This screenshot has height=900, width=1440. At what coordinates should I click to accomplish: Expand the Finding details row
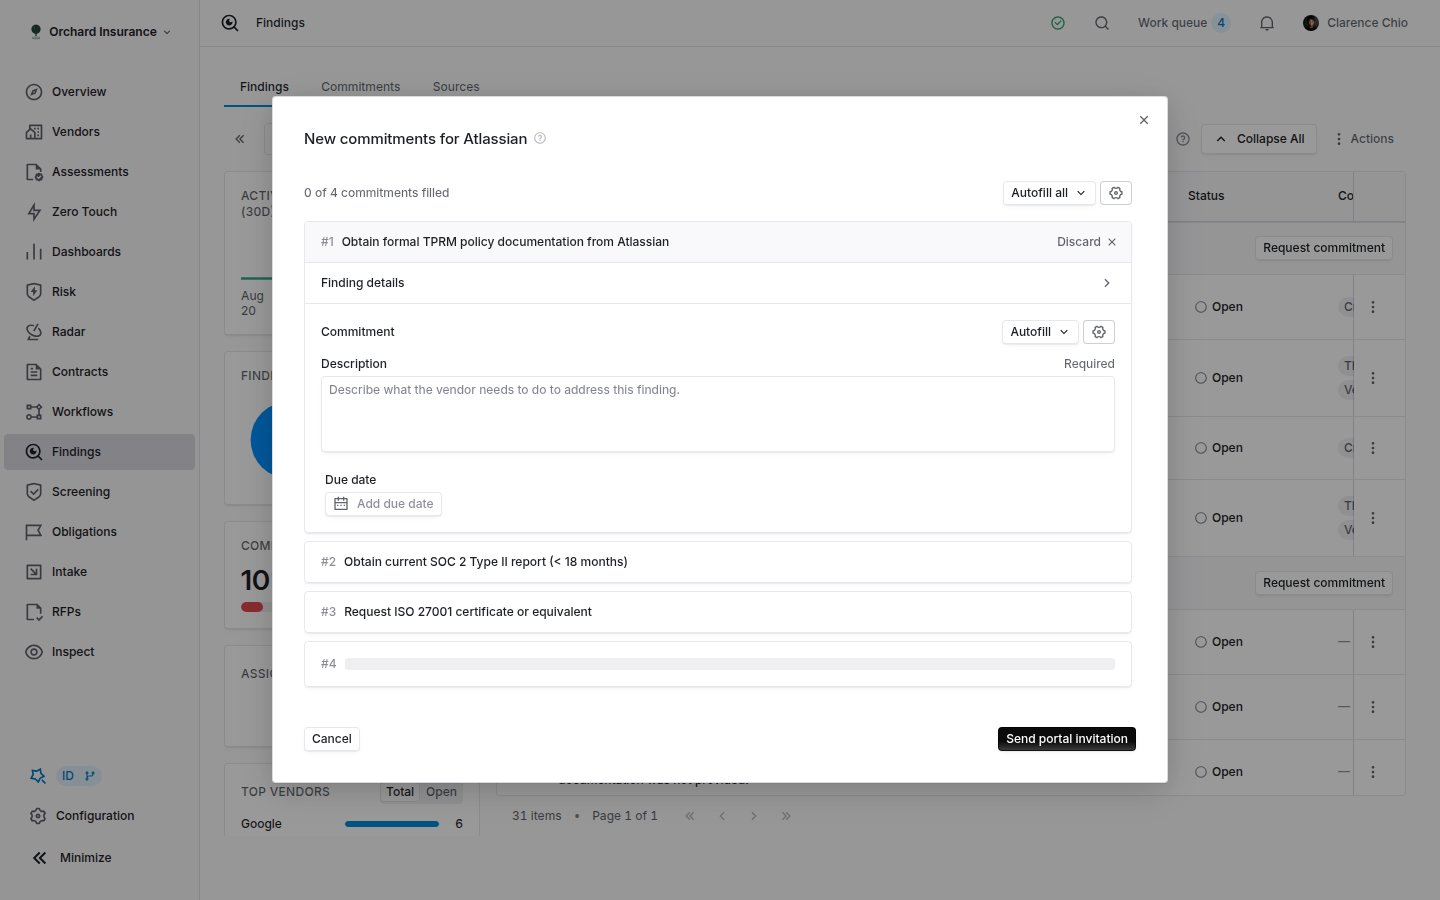tap(718, 283)
